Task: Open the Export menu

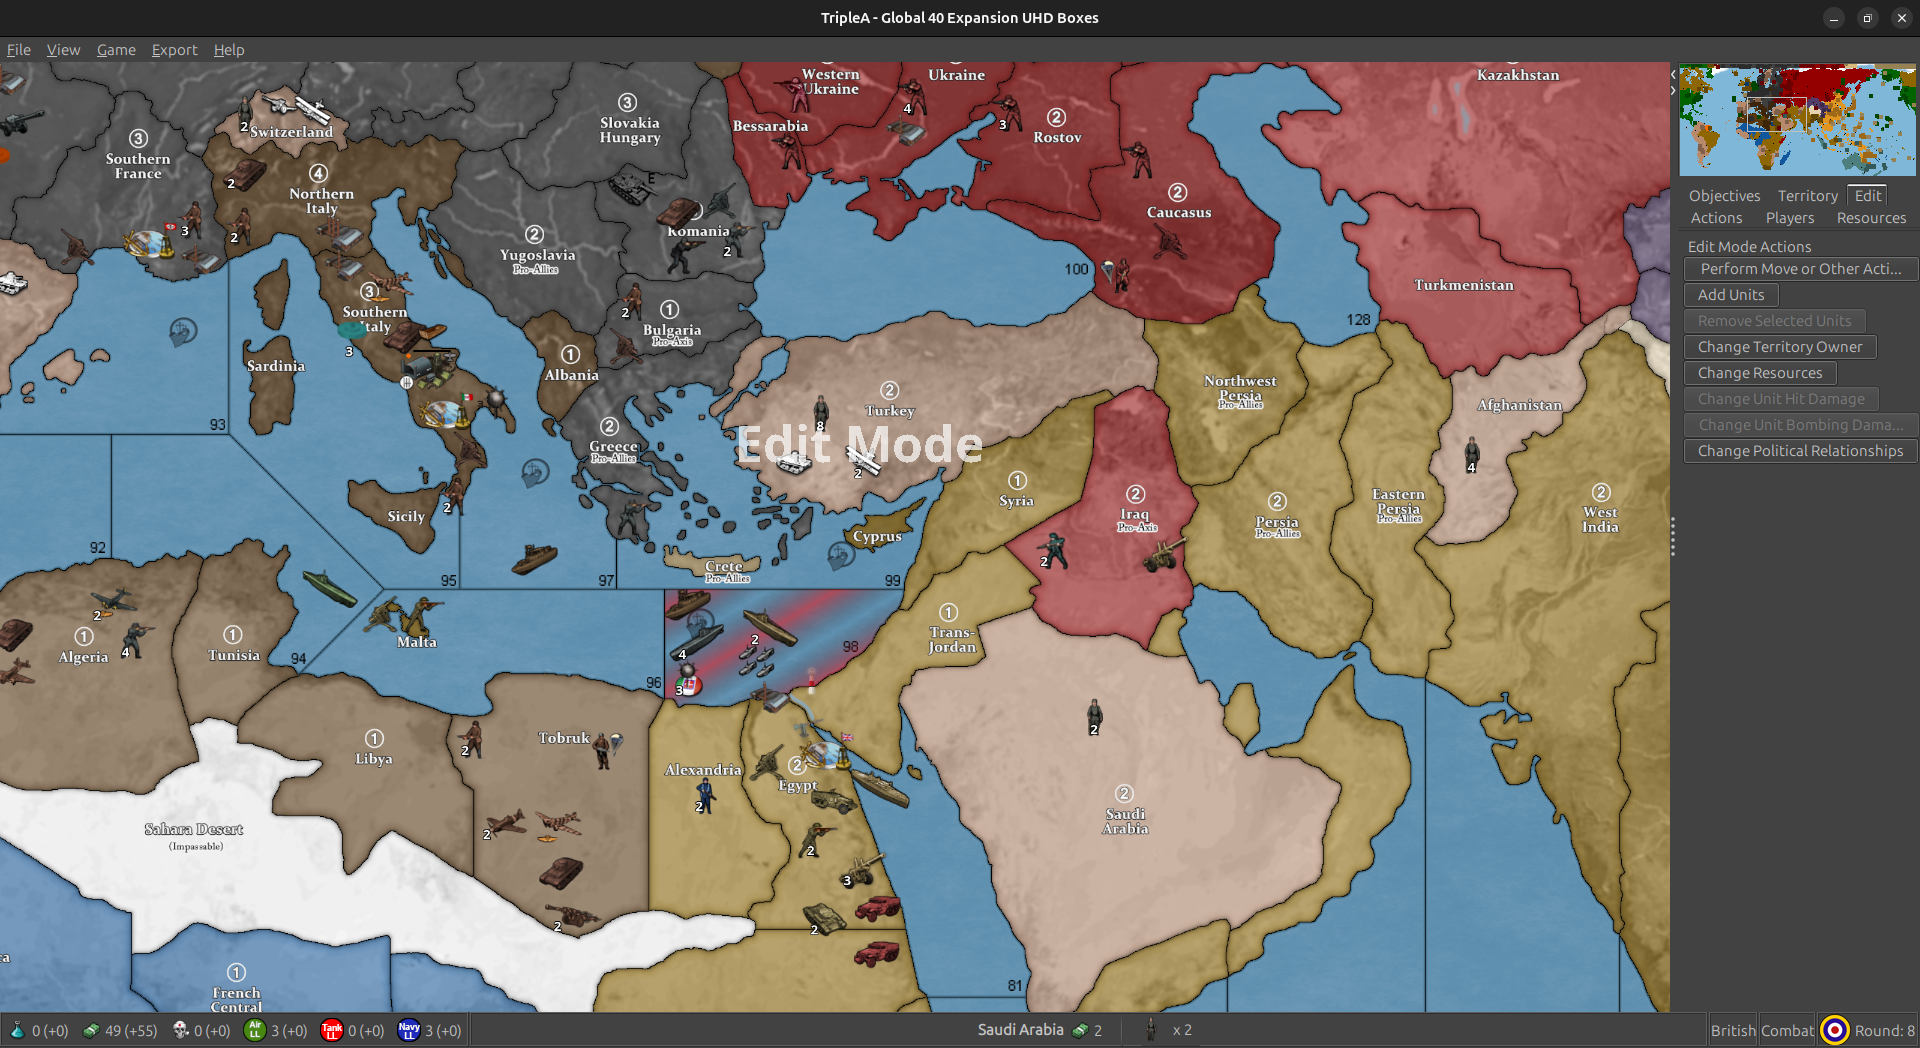Action: pyautogui.click(x=174, y=50)
